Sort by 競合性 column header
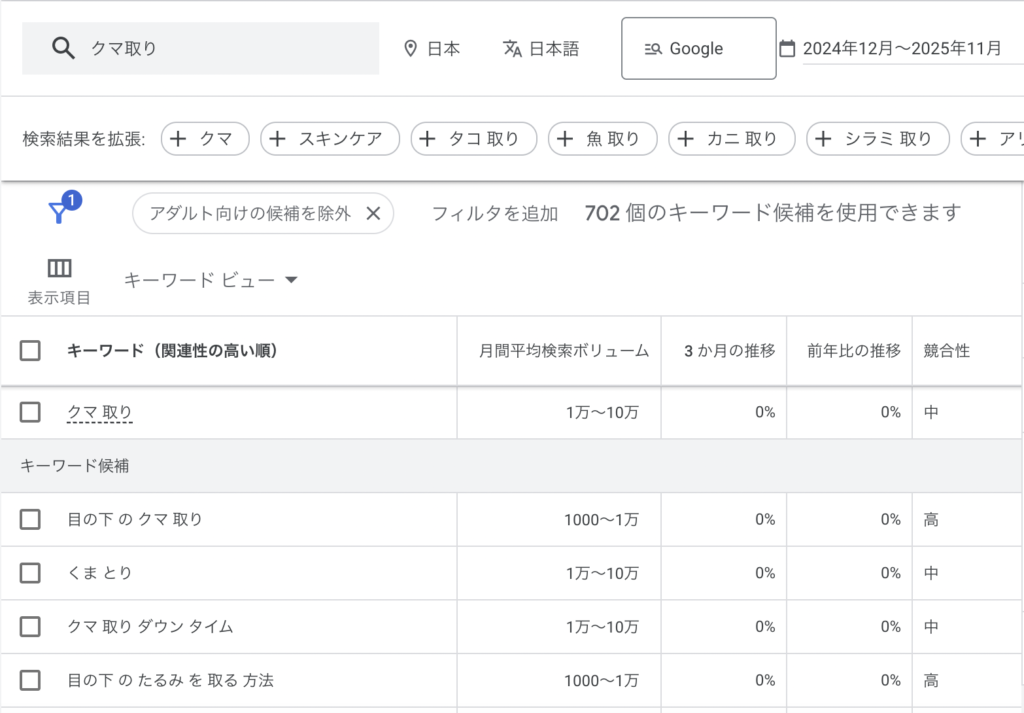 coord(946,351)
